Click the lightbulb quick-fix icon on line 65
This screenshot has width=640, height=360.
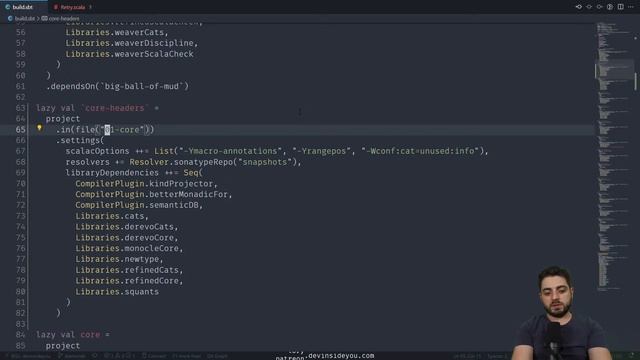tap(39, 128)
